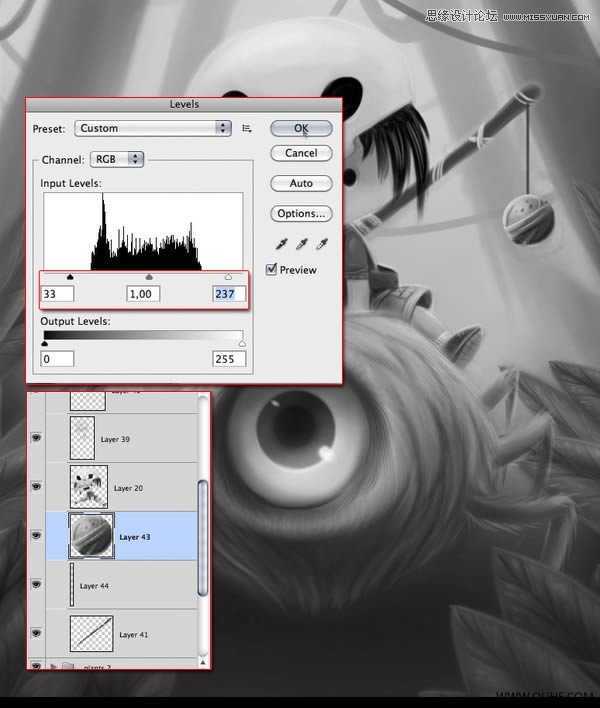Viewport: 600px width, 708px height.
Task: Focus the input highlight field showing 237
Action: tap(229, 294)
